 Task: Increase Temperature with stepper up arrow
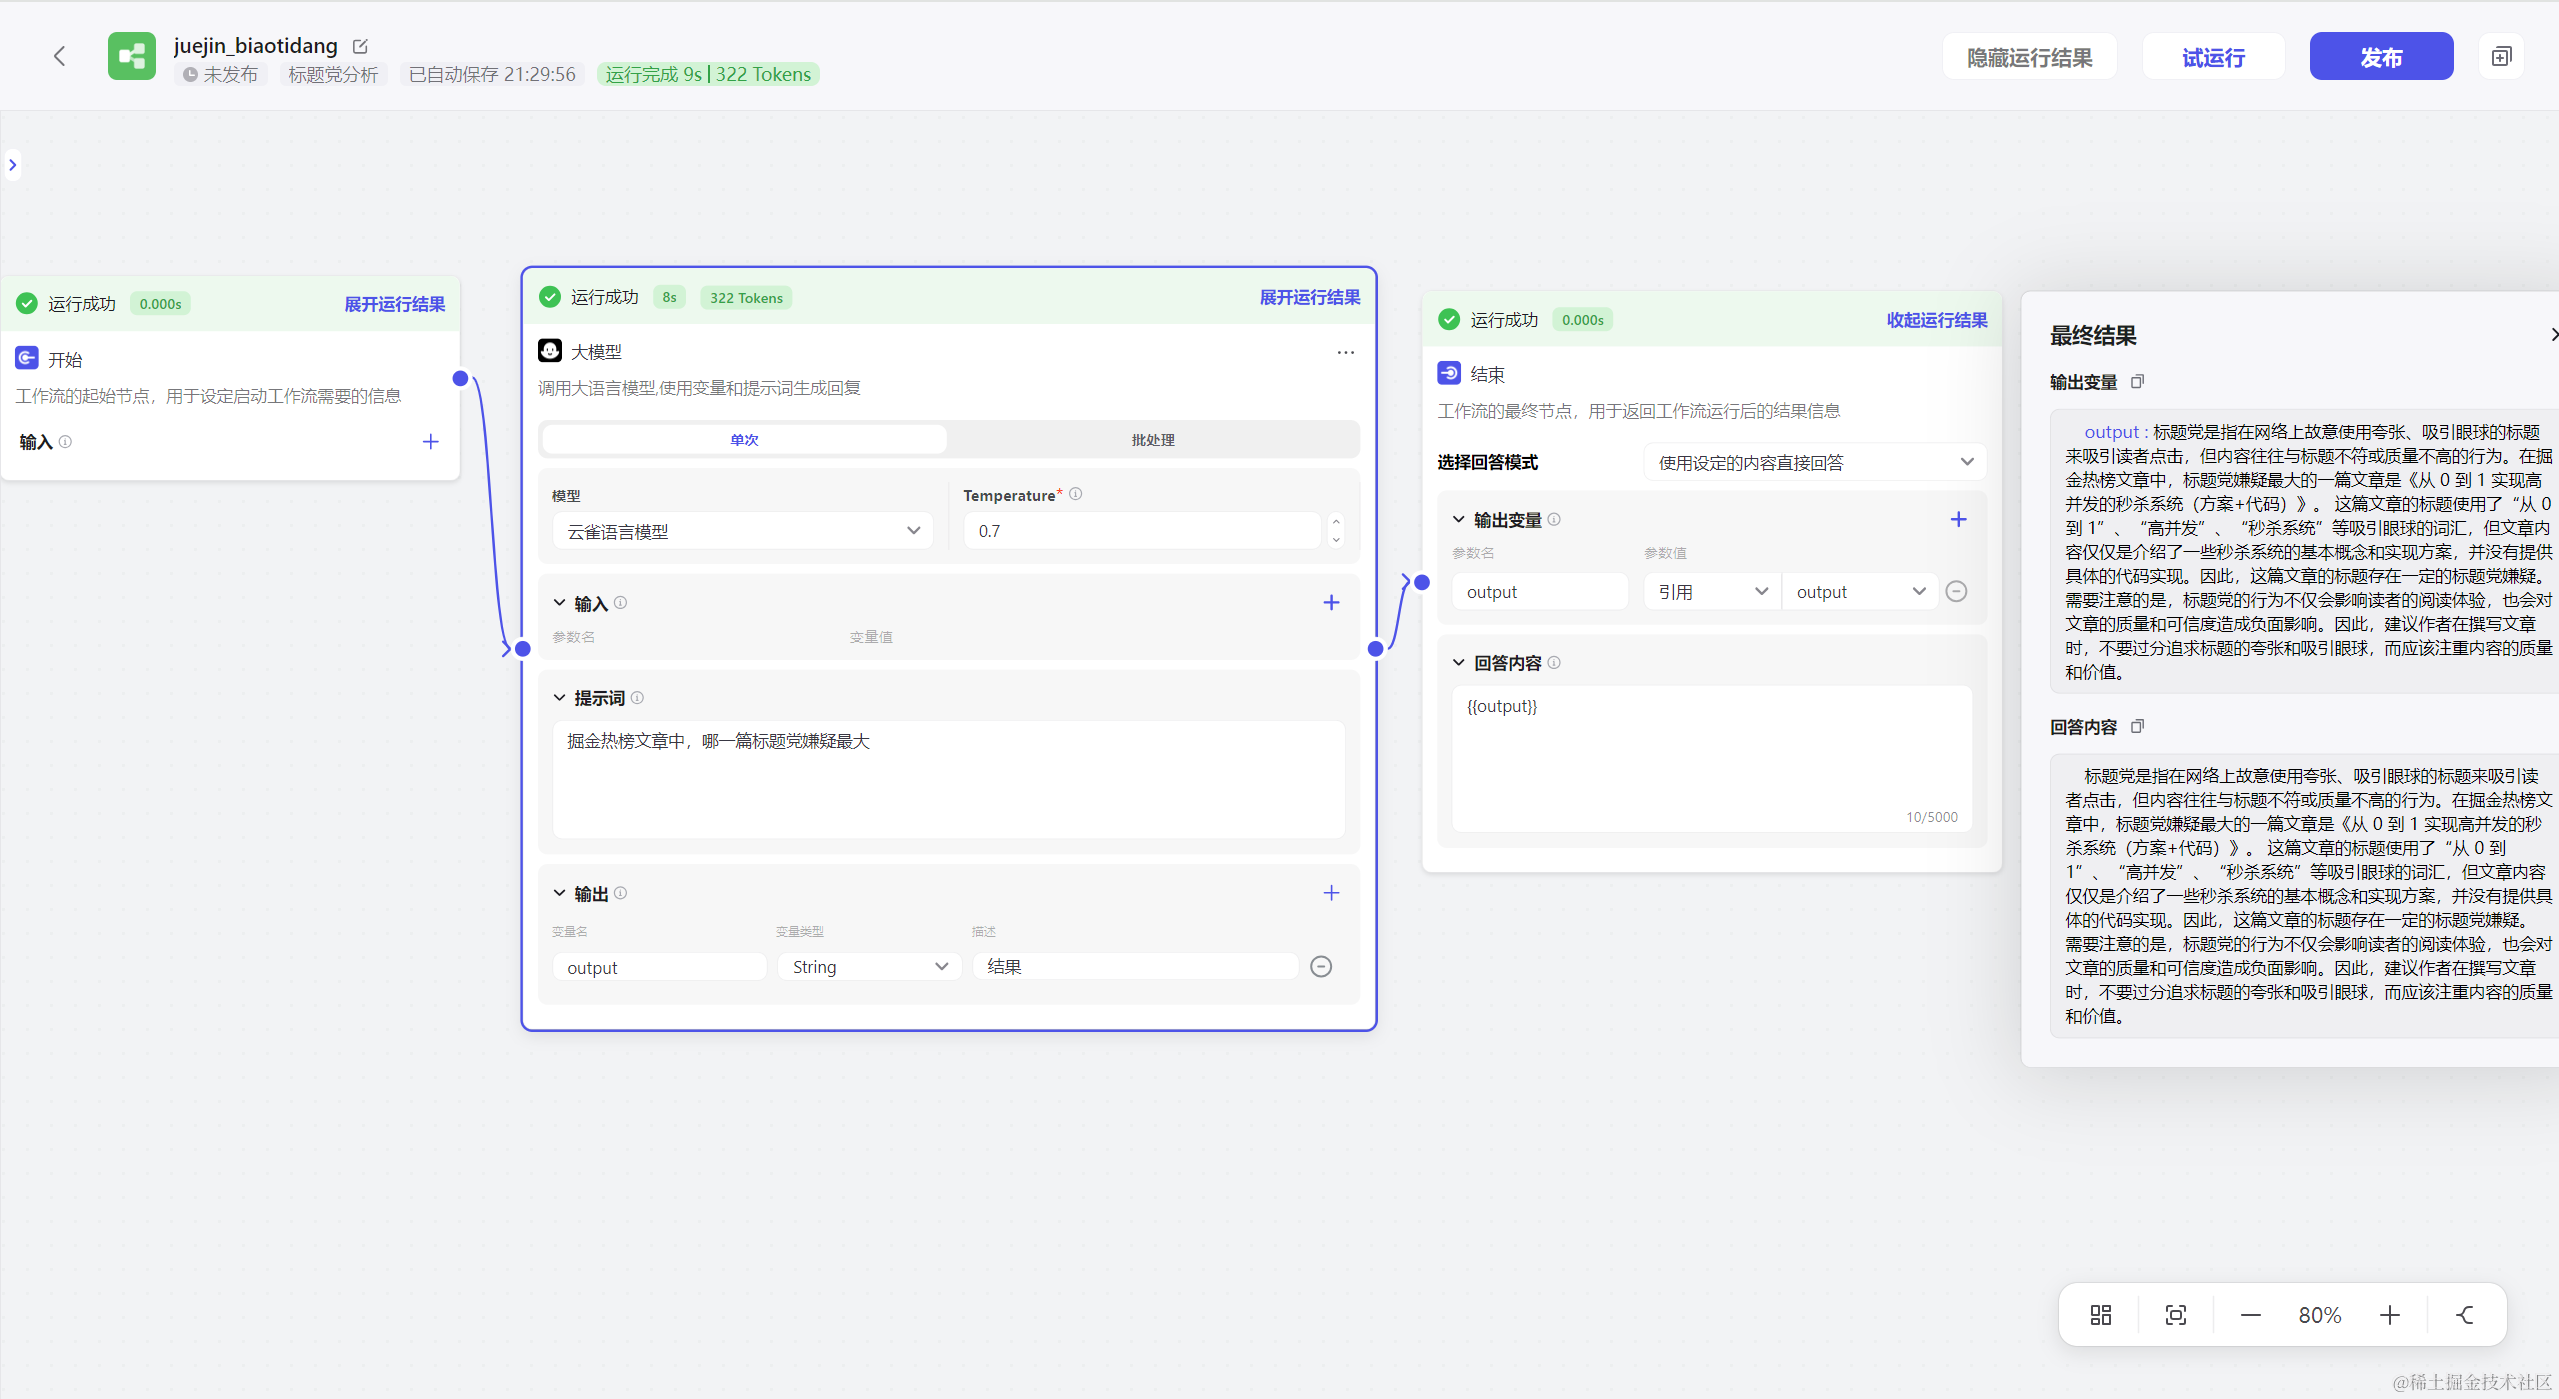1336,521
